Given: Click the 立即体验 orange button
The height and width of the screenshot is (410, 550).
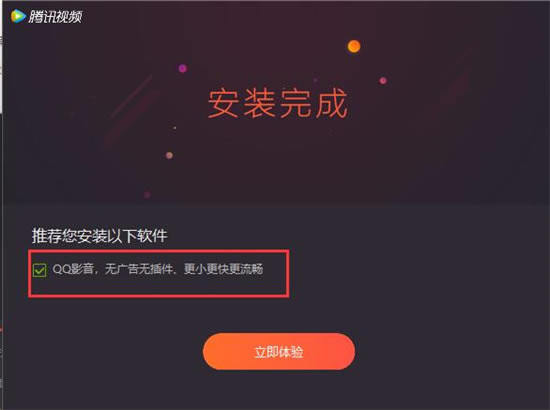Looking at the screenshot, I should click(279, 351).
